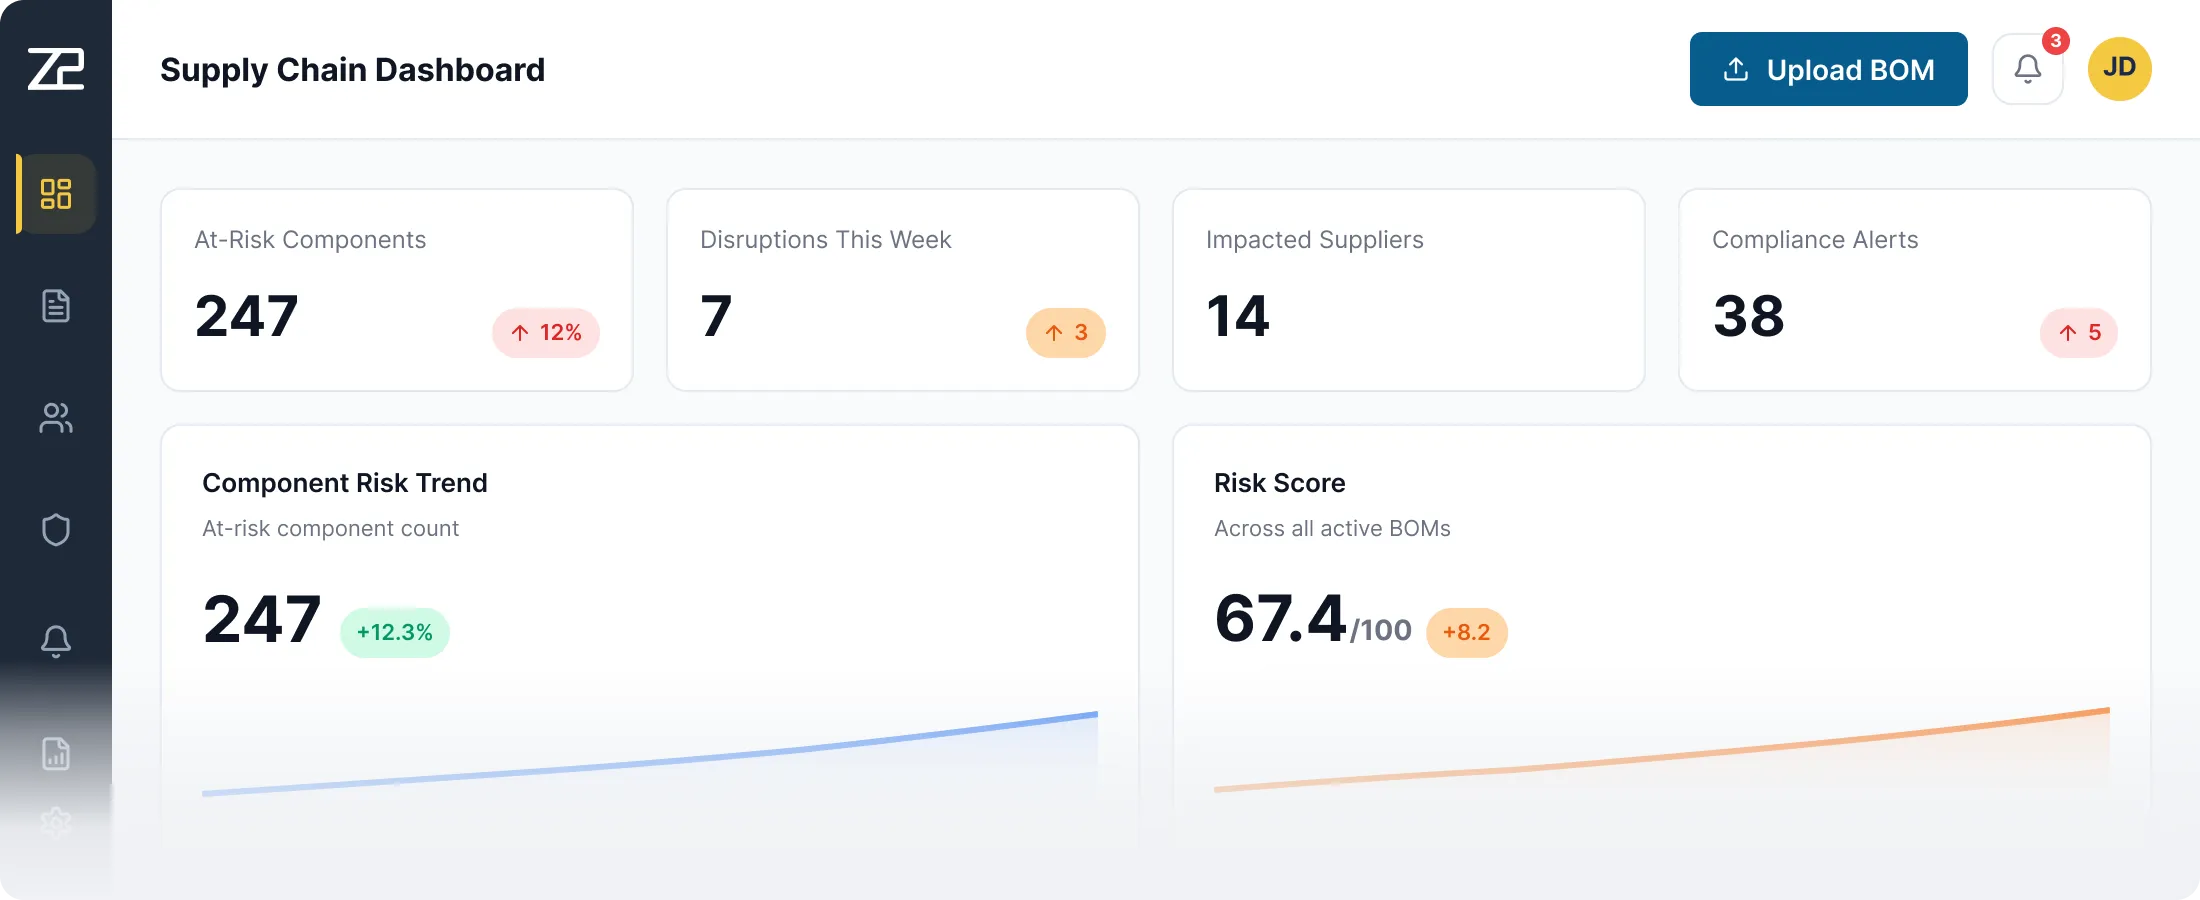Select the Impacted Suppliers card
Viewport: 2200px width, 900px height.
1409,289
